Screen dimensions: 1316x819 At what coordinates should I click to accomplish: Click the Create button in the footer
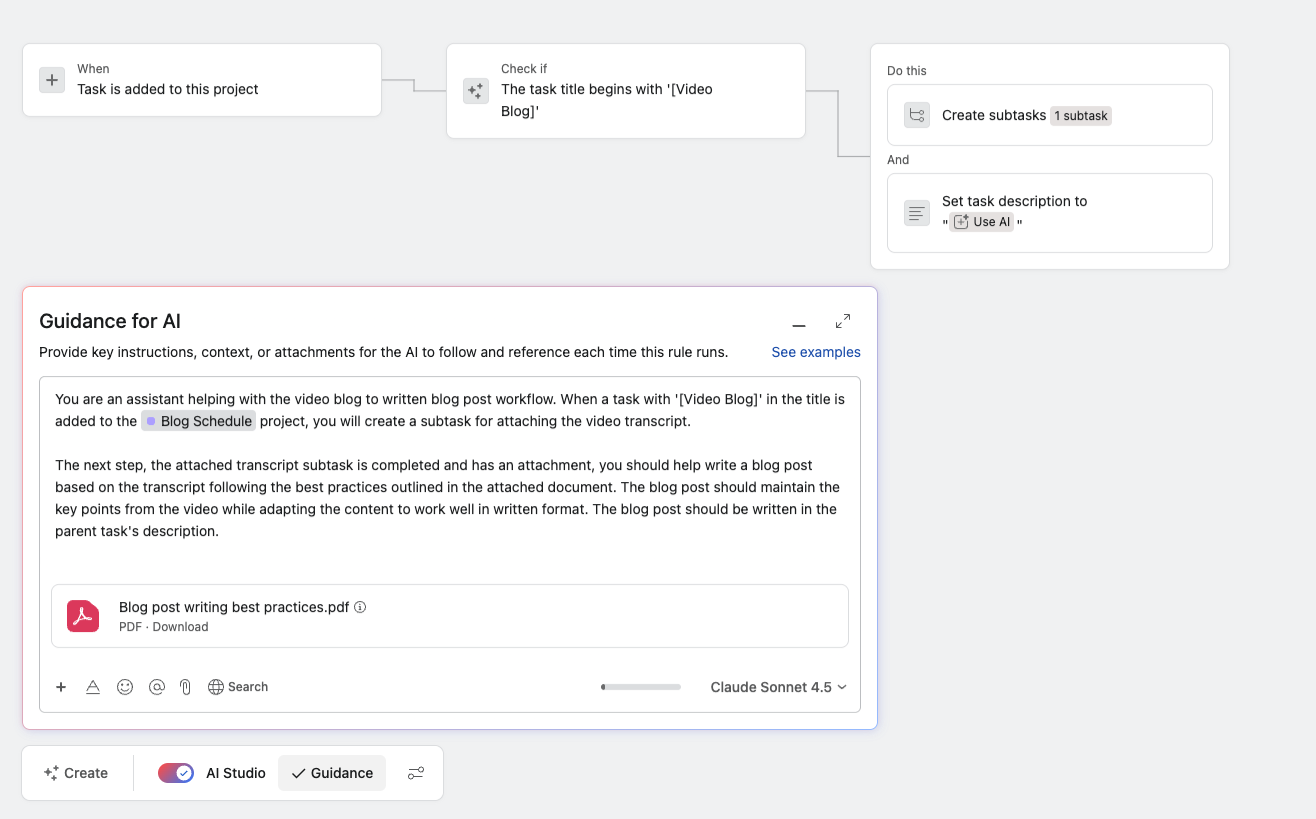point(77,772)
